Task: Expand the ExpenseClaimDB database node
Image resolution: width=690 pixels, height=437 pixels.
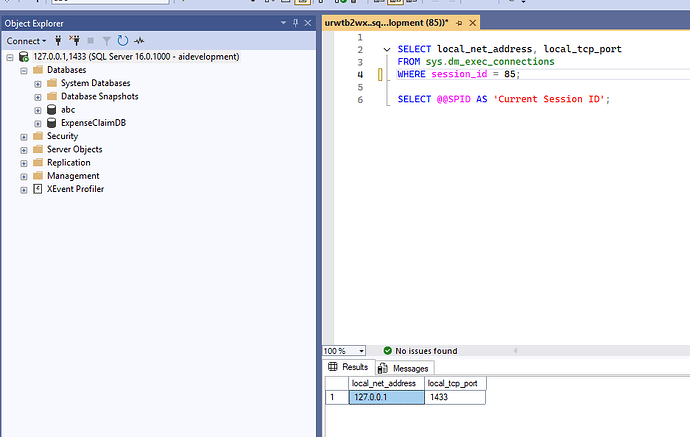Action: [x=37, y=123]
